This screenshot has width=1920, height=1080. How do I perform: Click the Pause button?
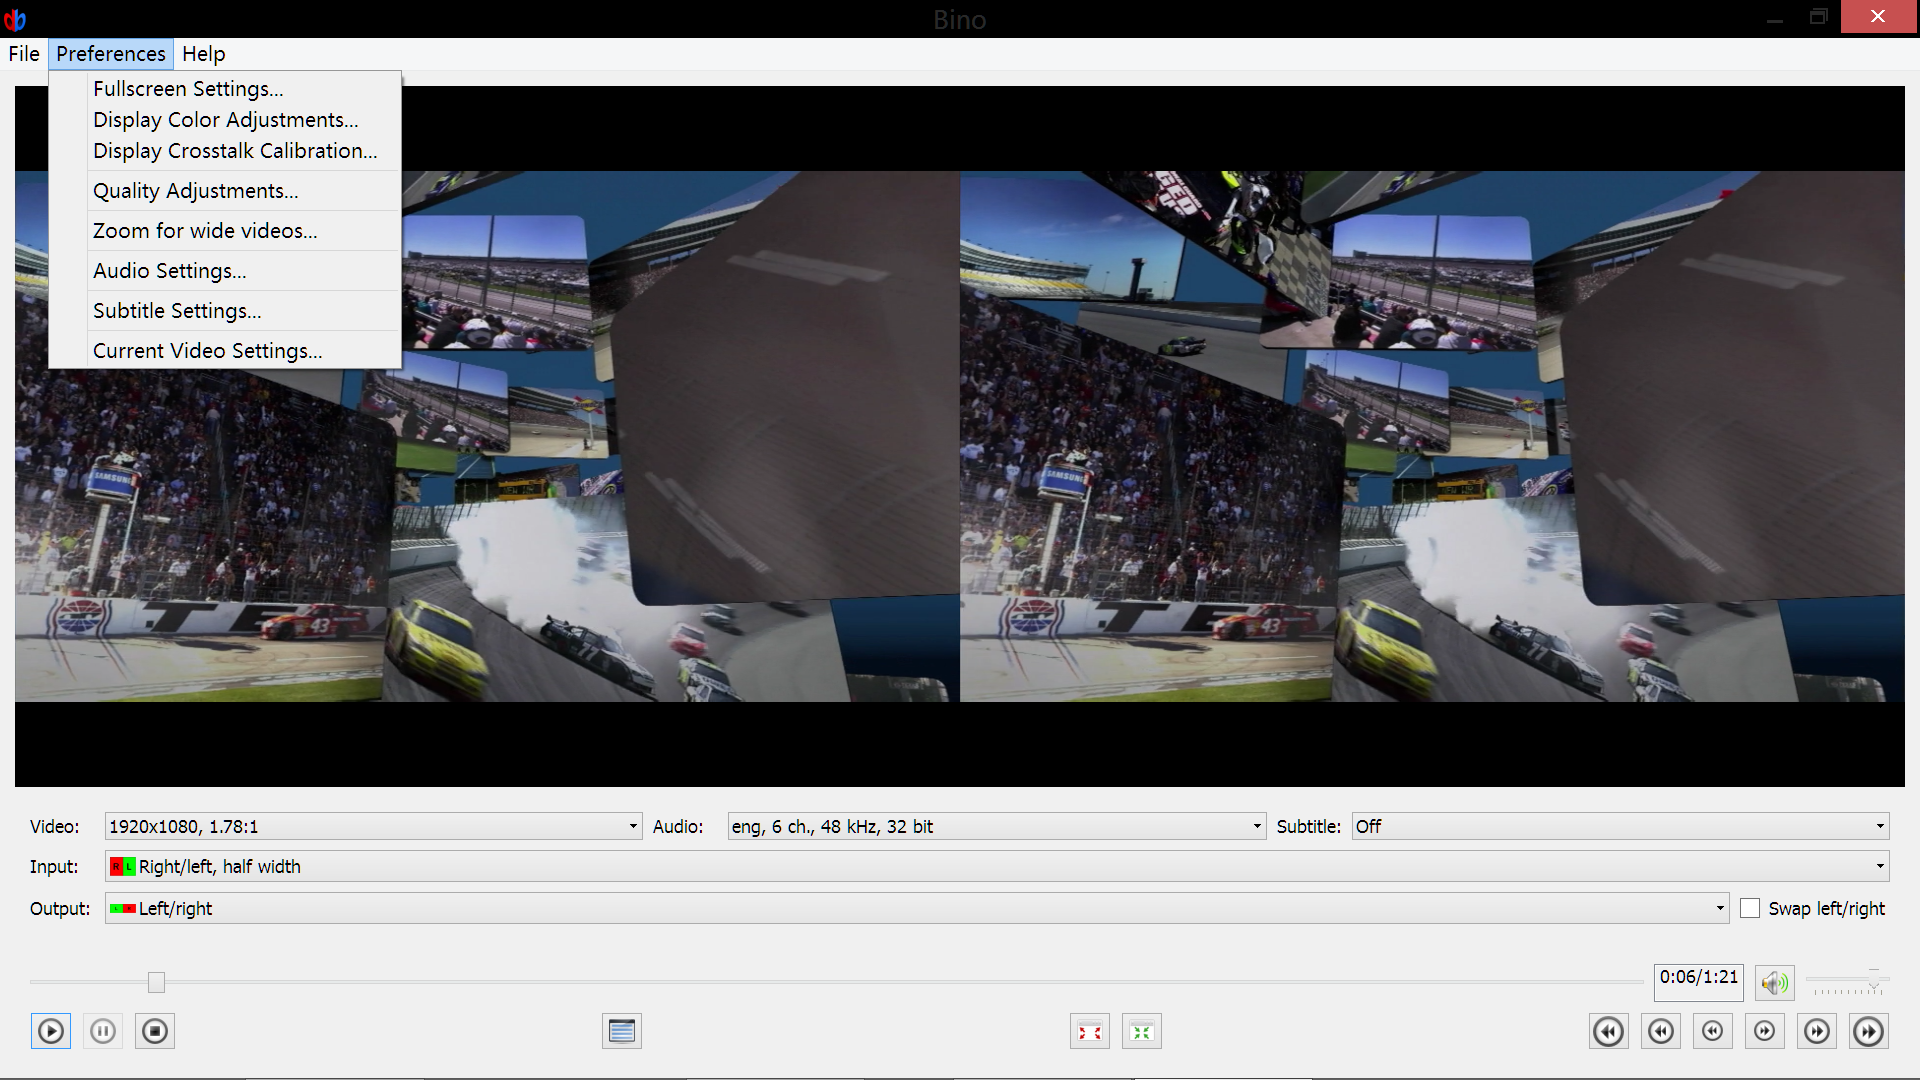tap(103, 1031)
